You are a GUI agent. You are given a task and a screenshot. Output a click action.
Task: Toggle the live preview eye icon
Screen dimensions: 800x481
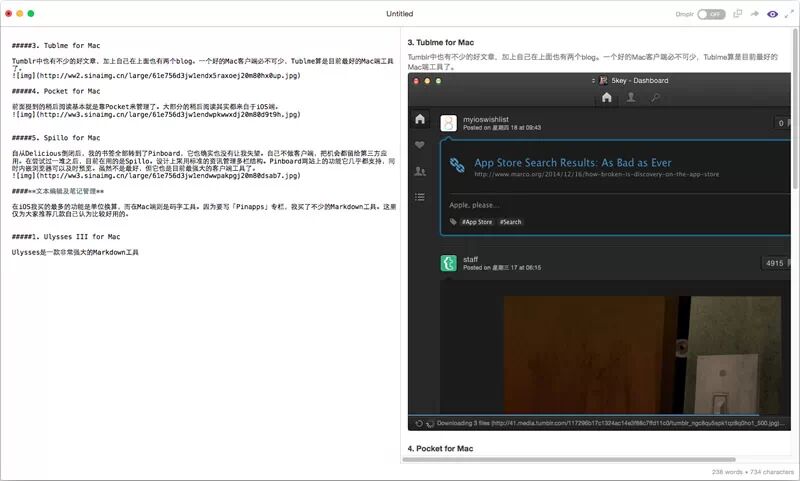pos(772,14)
